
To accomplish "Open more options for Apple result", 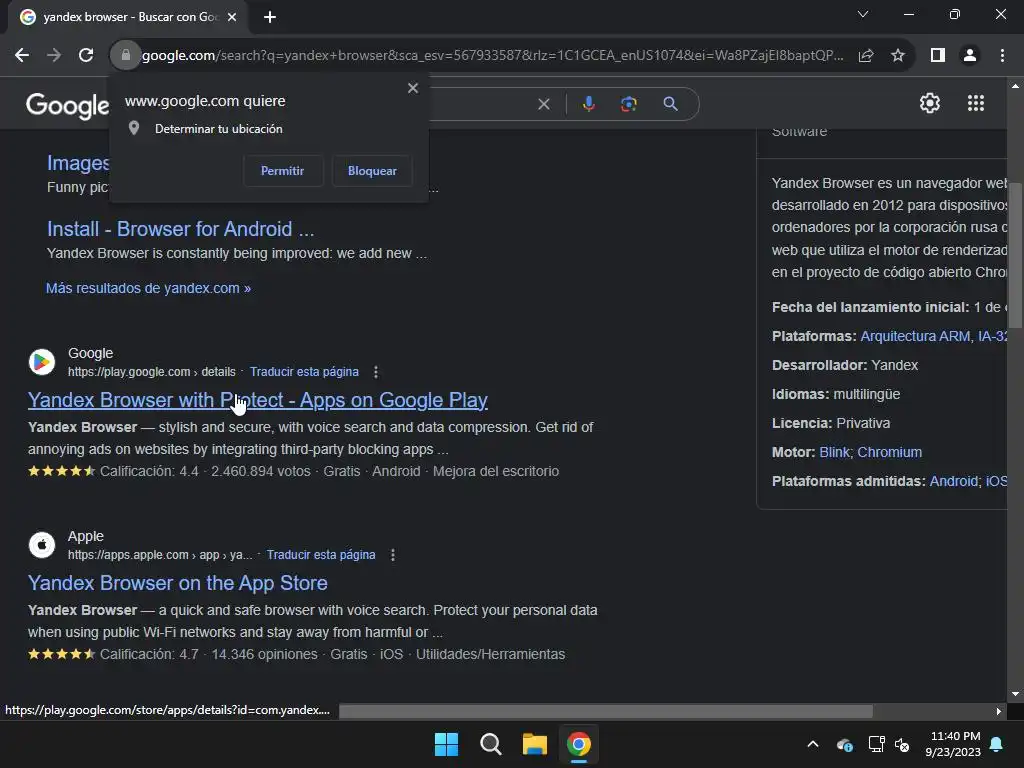I will click(x=392, y=554).
